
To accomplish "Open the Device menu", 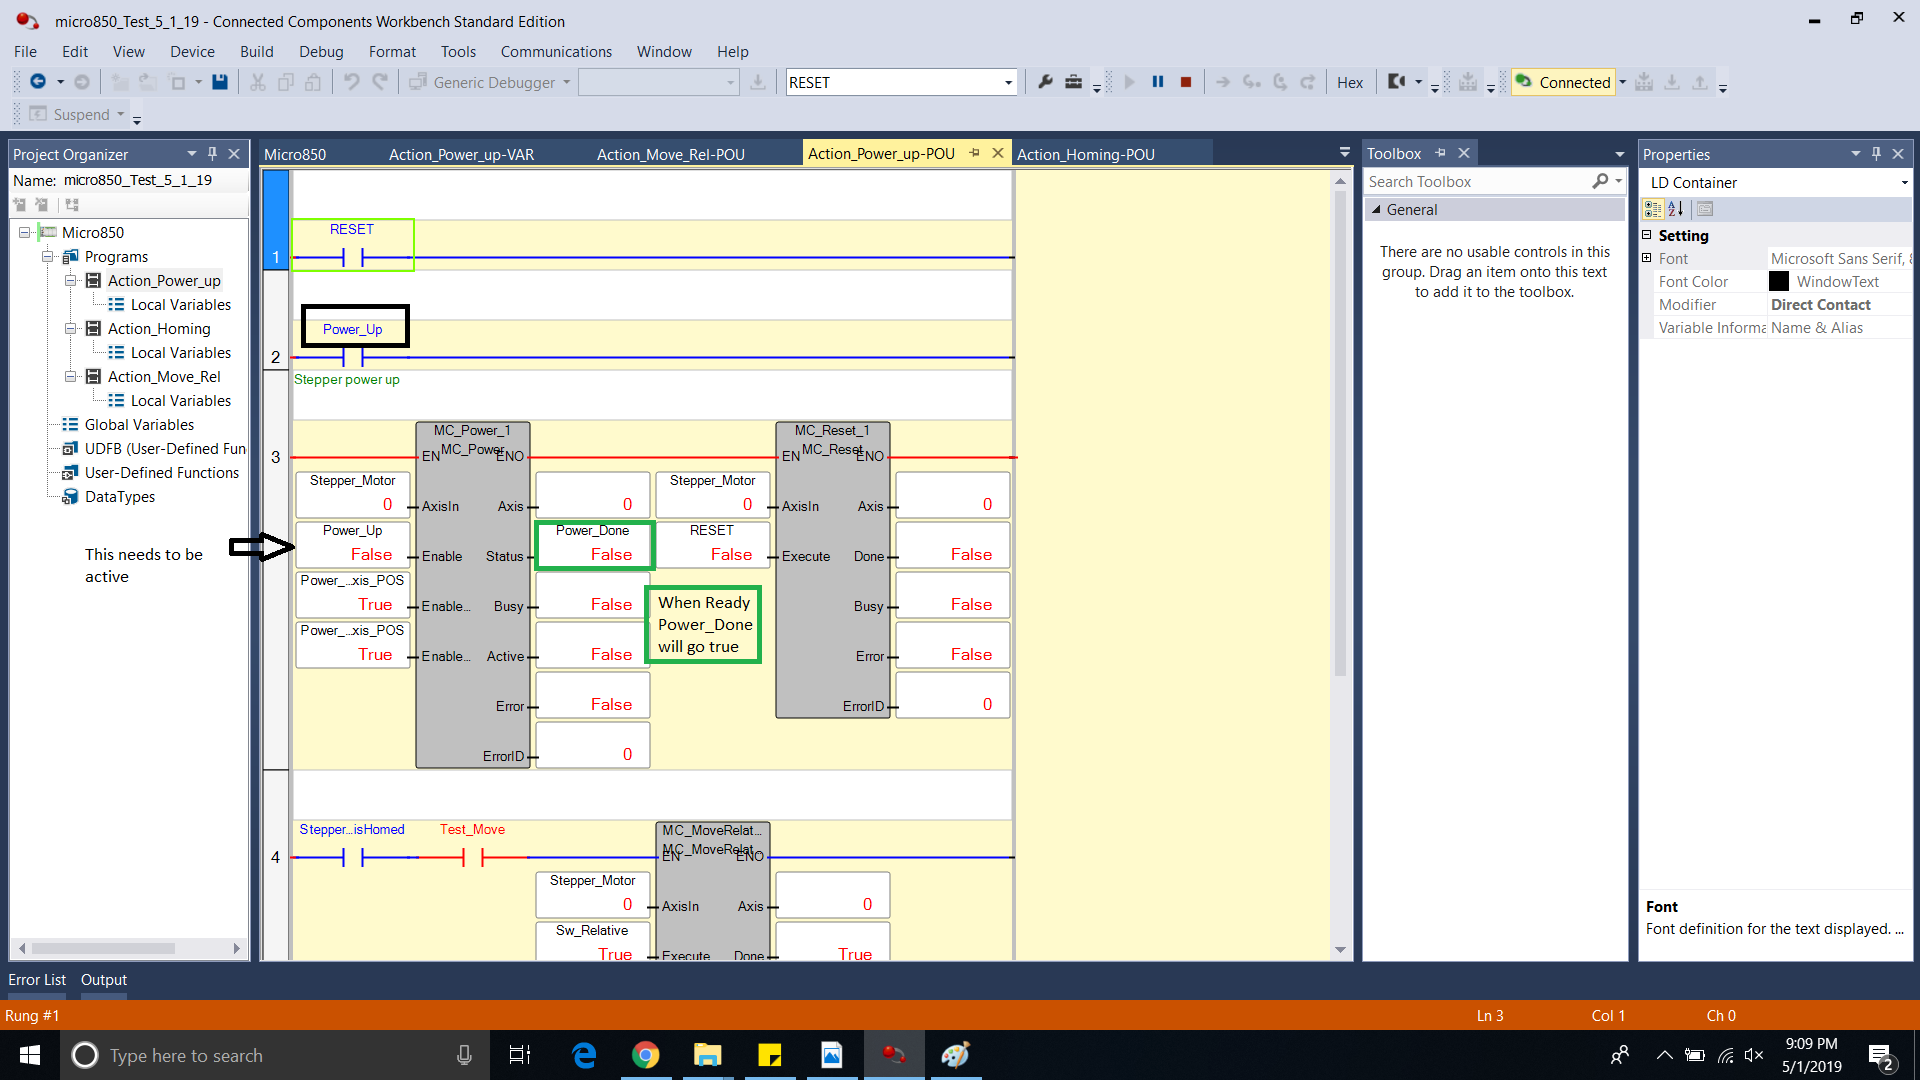I will [192, 52].
